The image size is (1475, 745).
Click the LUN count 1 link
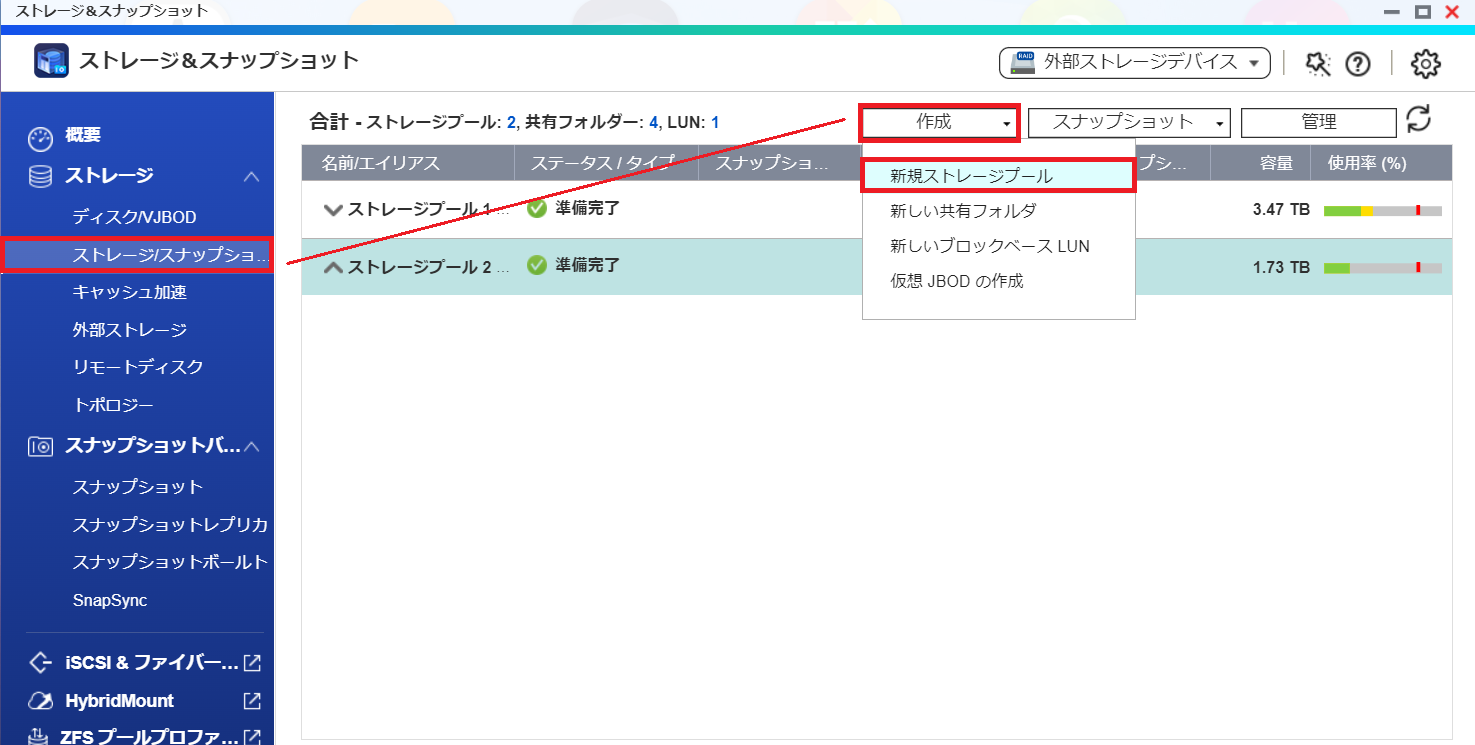pos(715,123)
